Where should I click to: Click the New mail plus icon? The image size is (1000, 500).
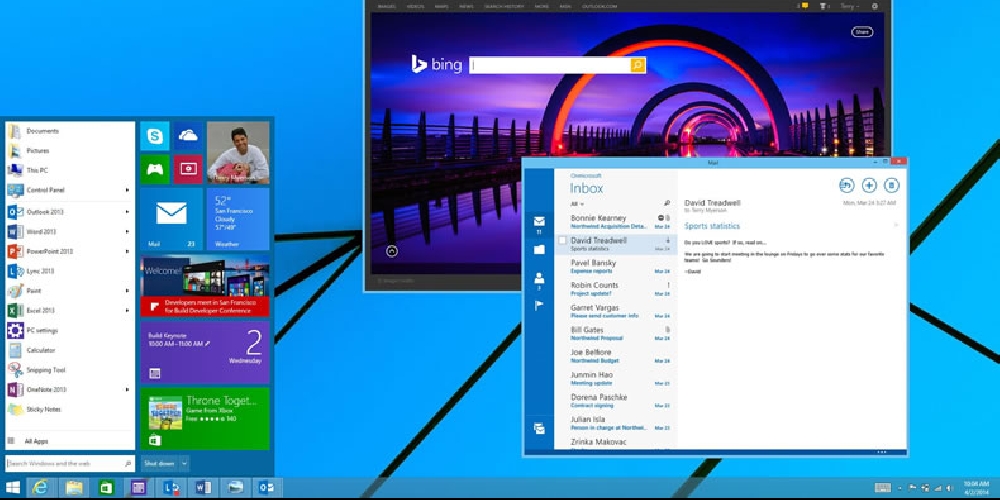[869, 185]
